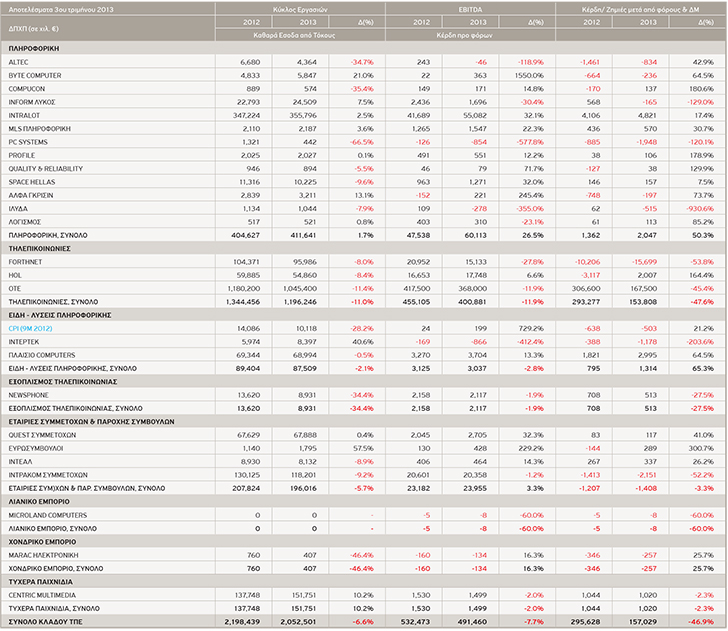Select the ΣΥΝΟΛΟ ΚΛΑΔΟΥ ΤΠΕ grand total label

pos(46,622)
